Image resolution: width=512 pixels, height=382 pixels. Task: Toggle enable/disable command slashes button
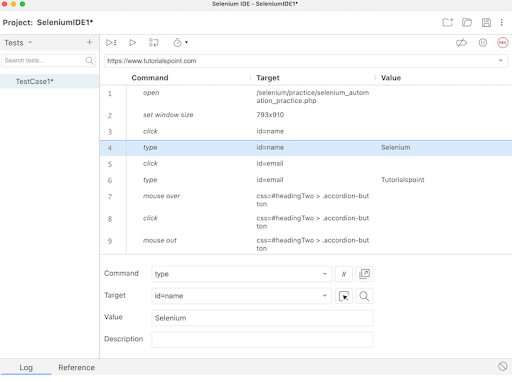pyautogui.click(x=344, y=274)
